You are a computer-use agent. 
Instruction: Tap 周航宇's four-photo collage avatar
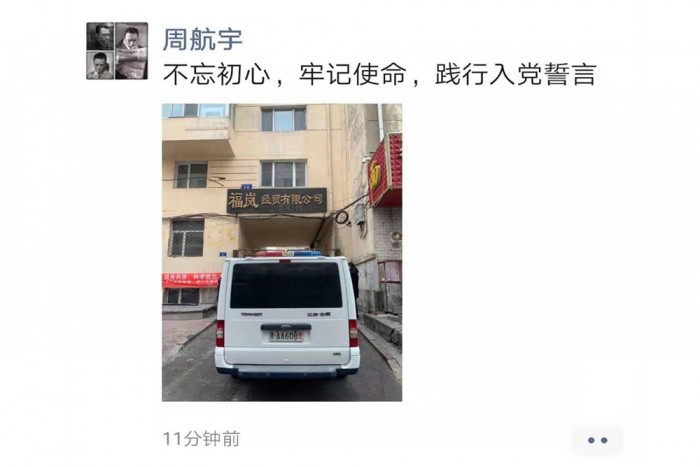(x=117, y=51)
